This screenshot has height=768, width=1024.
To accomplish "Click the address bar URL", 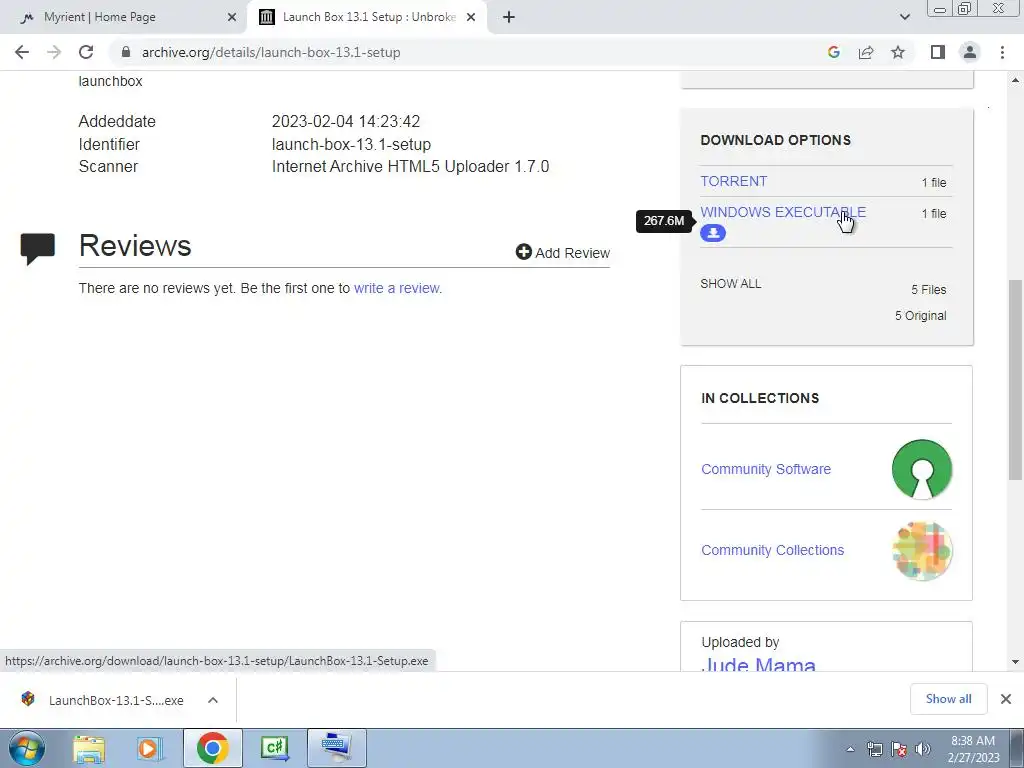I will click(271, 52).
